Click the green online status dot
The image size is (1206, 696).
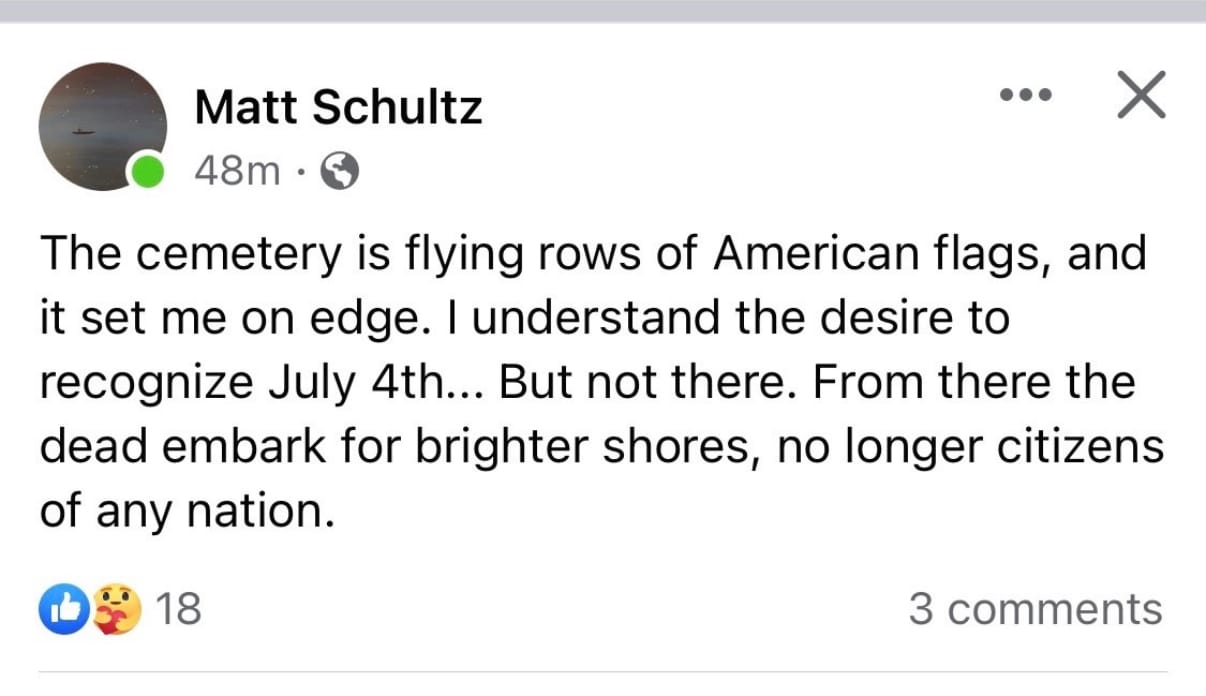tap(149, 174)
